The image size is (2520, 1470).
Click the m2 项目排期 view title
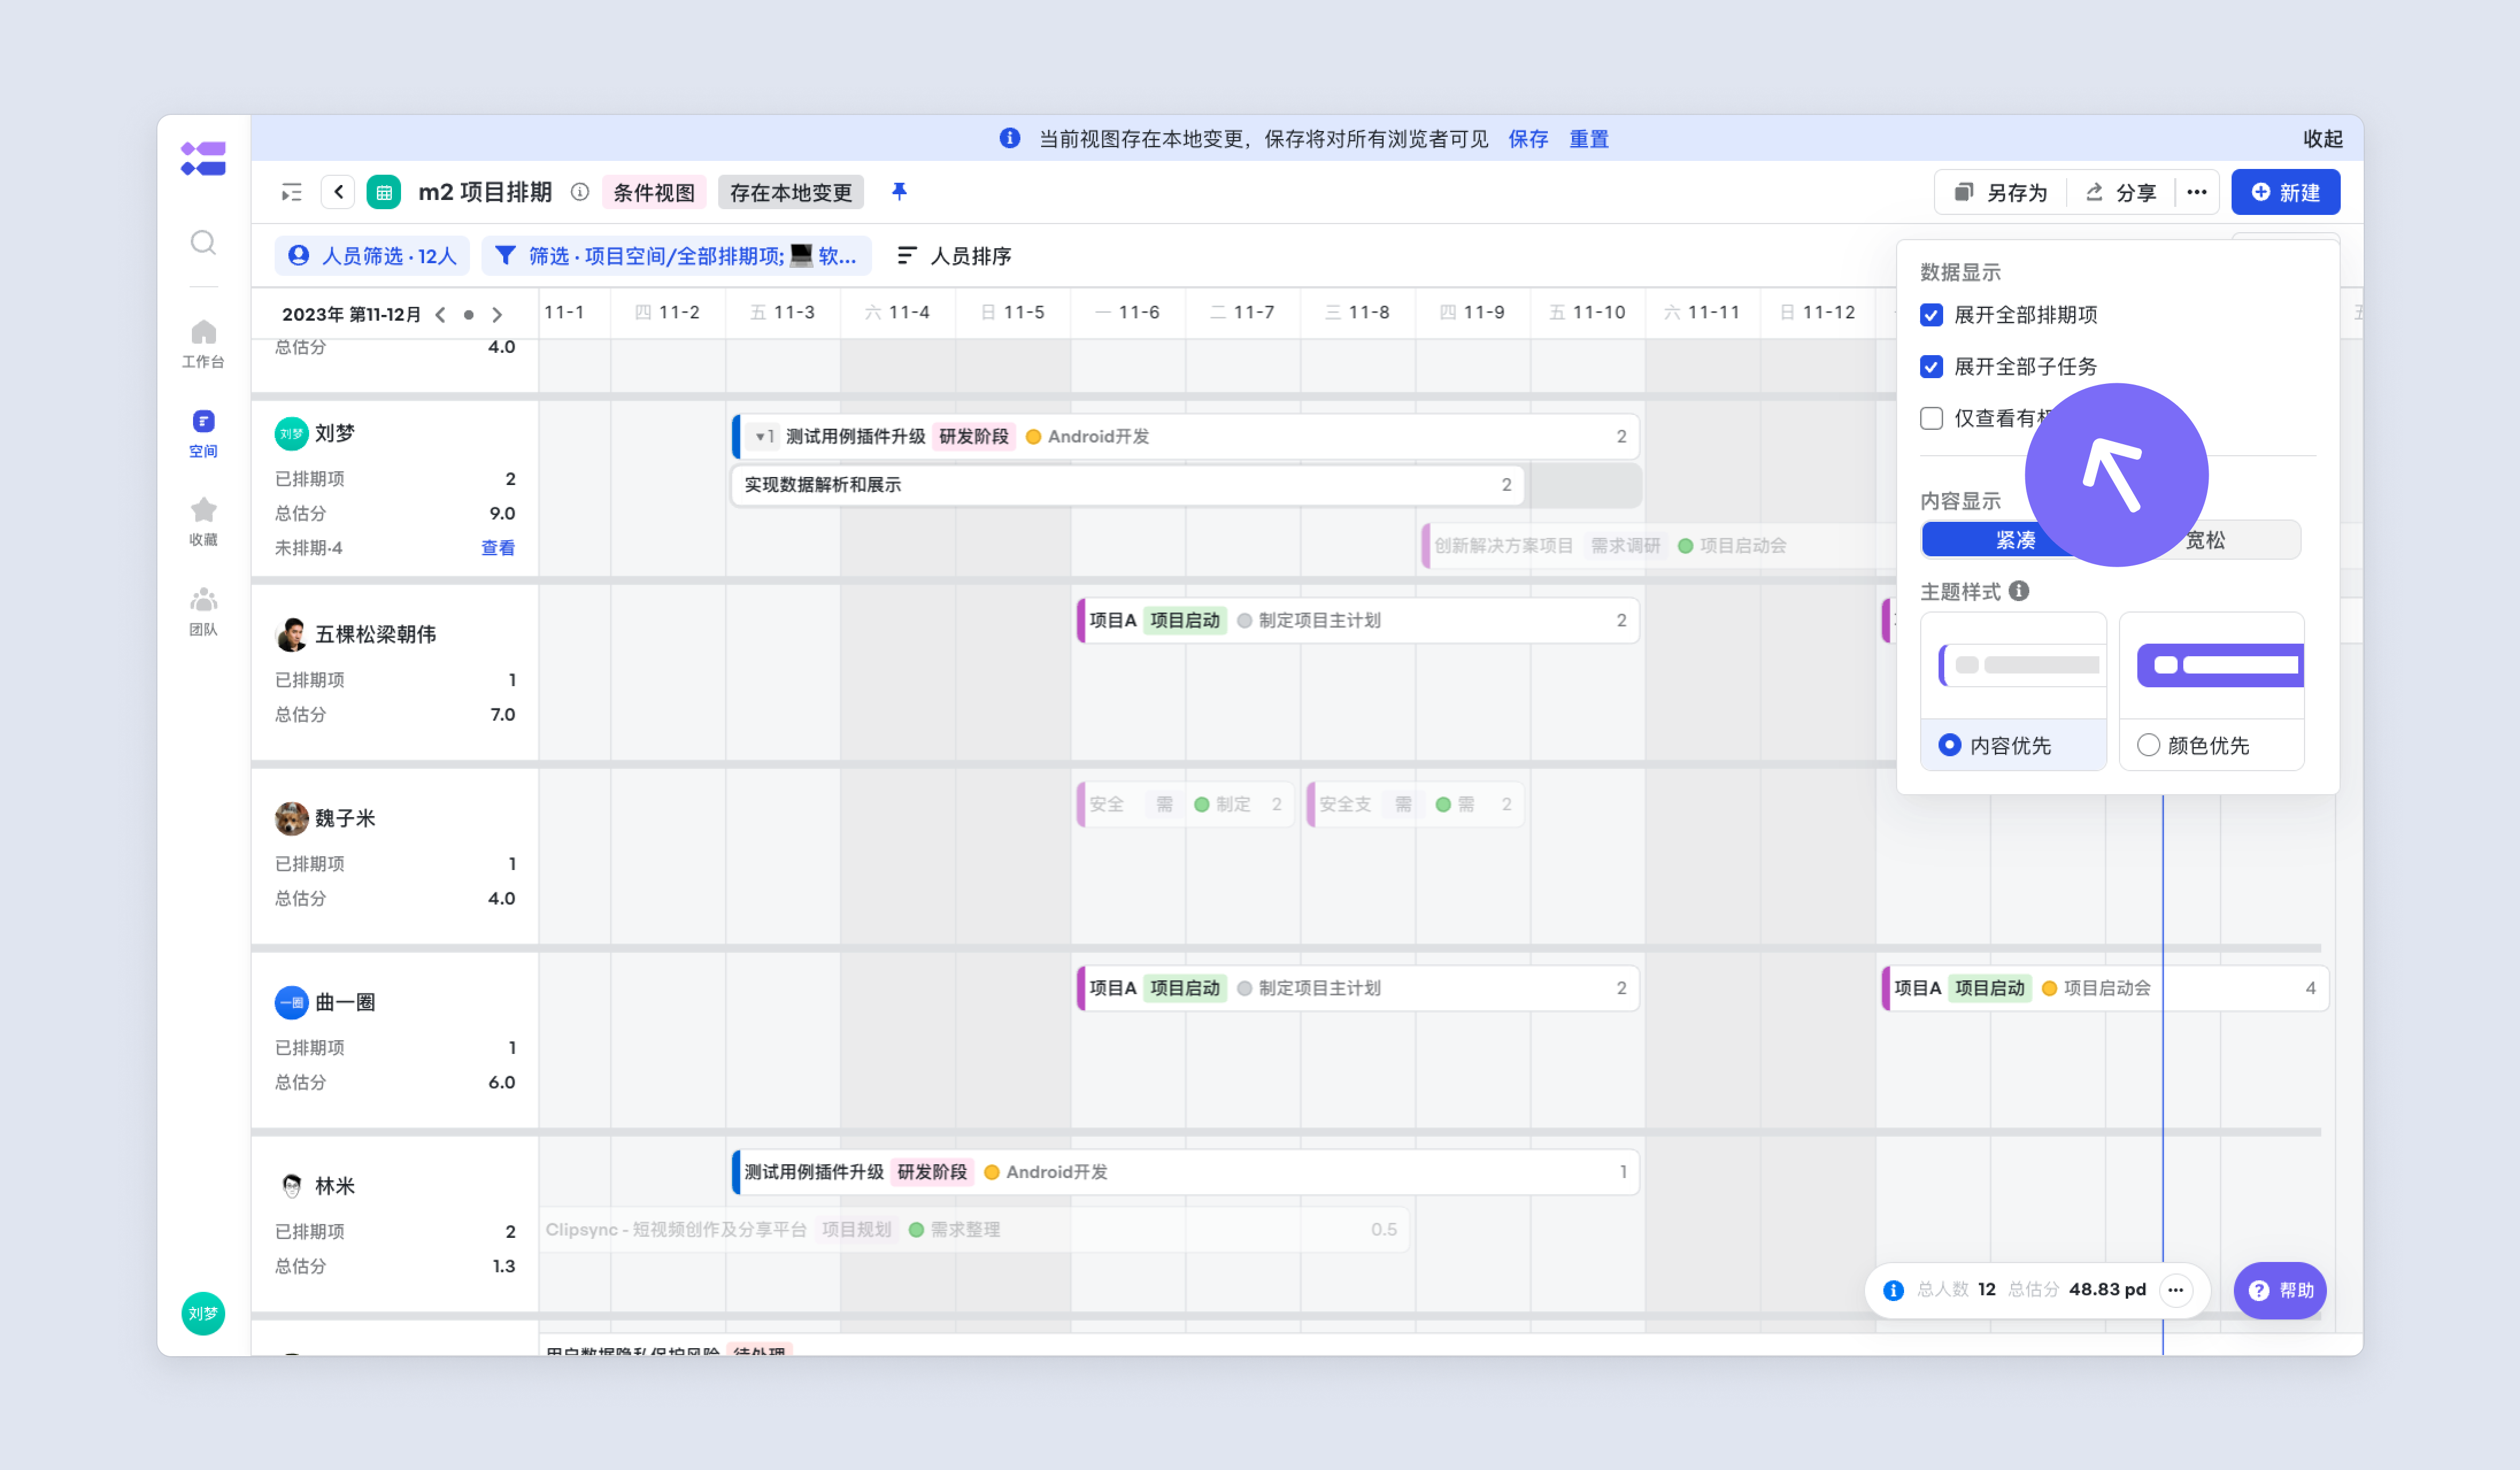[485, 192]
